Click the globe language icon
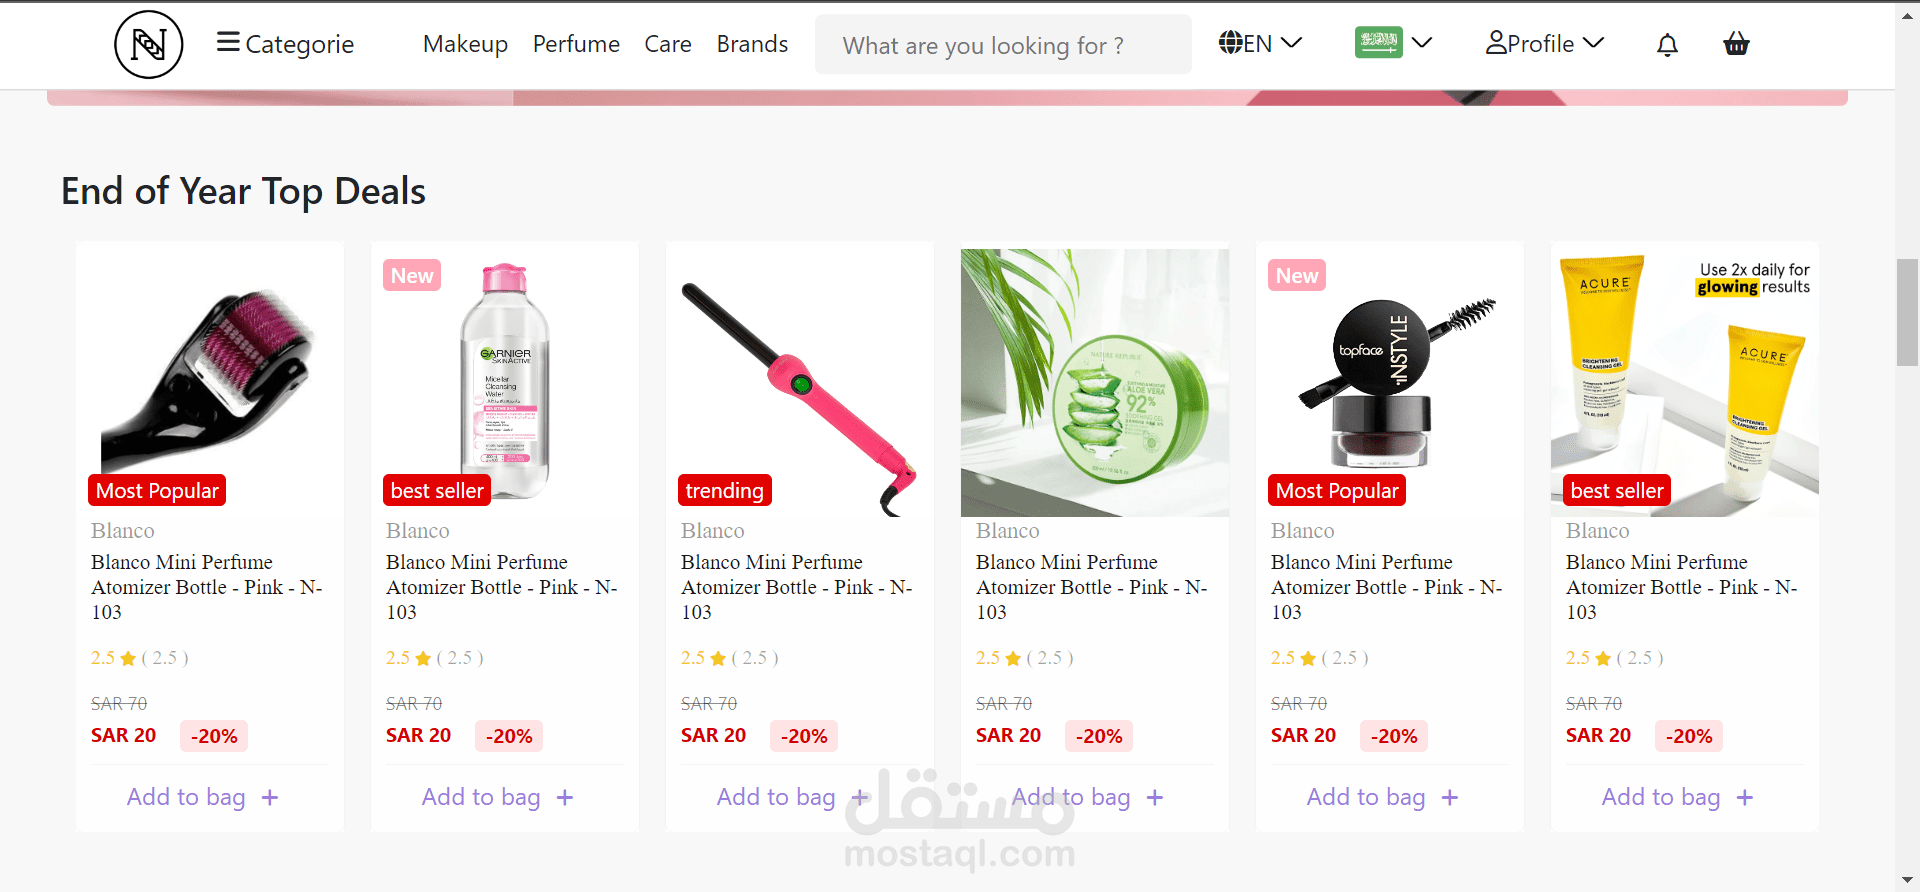Image resolution: width=1920 pixels, height=892 pixels. (1230, 43)
